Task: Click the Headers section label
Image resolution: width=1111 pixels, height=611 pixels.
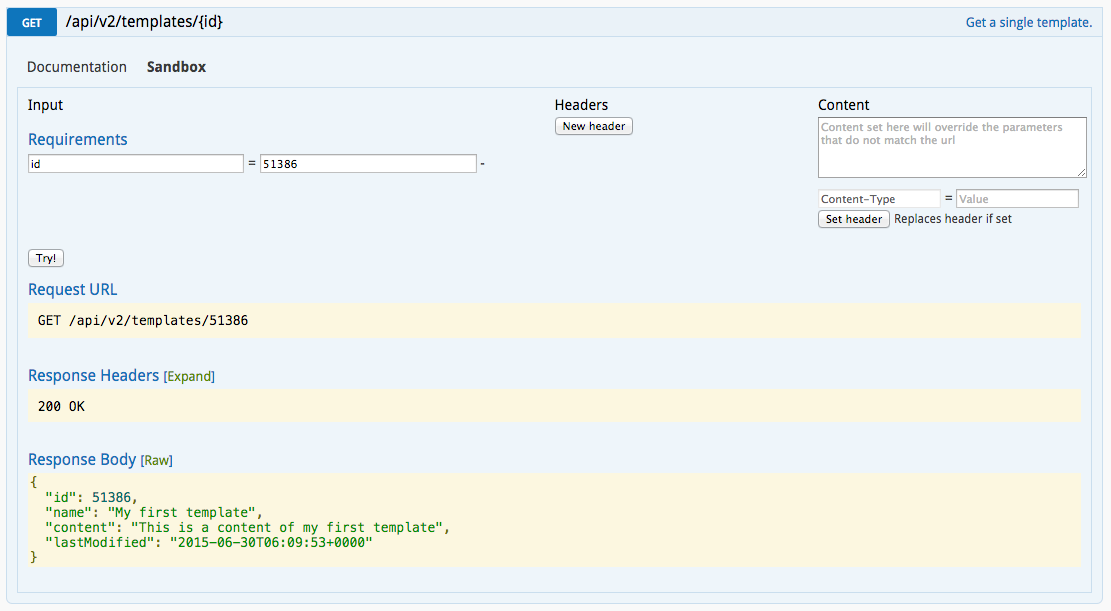Action: click(x=581, y=105)
